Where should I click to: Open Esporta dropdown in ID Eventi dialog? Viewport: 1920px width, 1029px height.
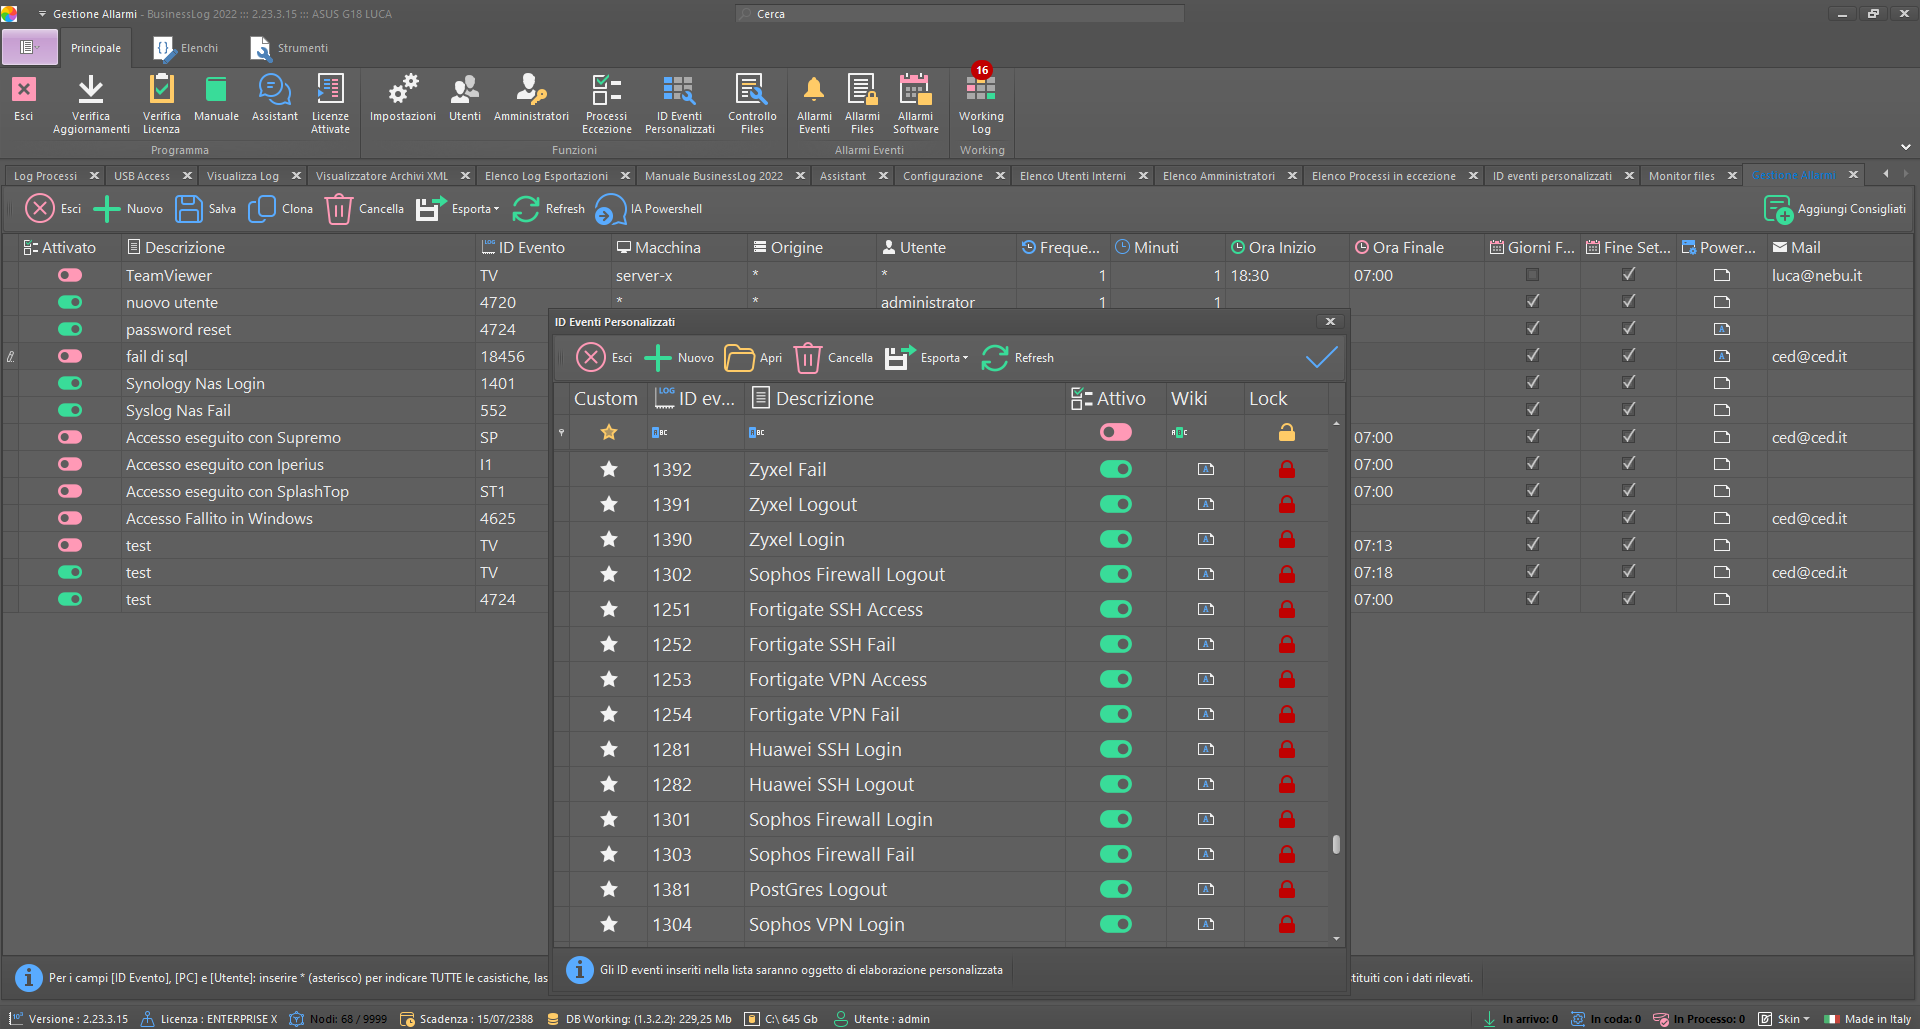coord(928,358)
